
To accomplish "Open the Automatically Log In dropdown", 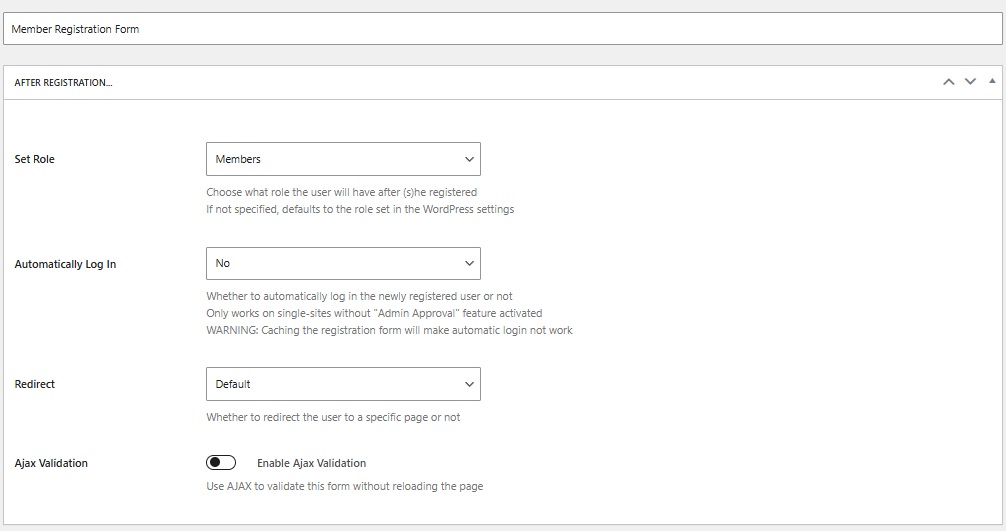I will 343,264.
